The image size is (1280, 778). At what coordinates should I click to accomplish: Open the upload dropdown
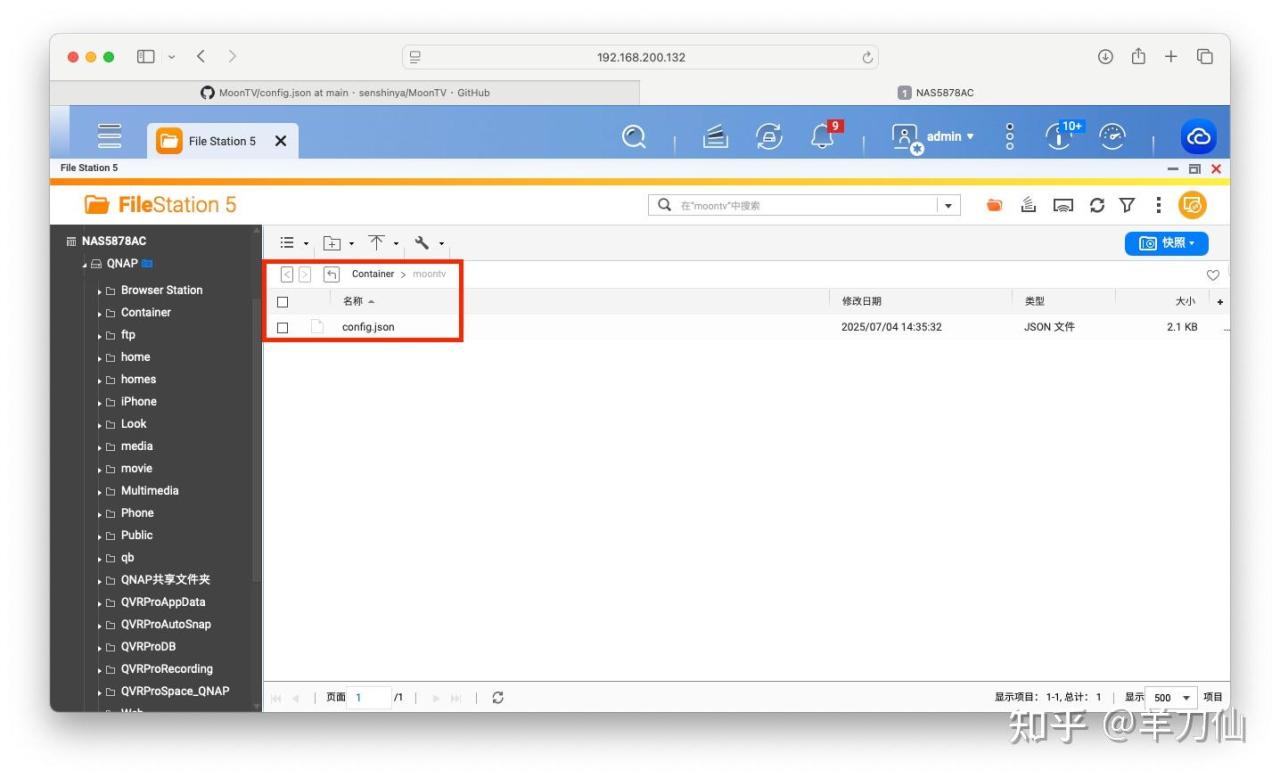383,243
